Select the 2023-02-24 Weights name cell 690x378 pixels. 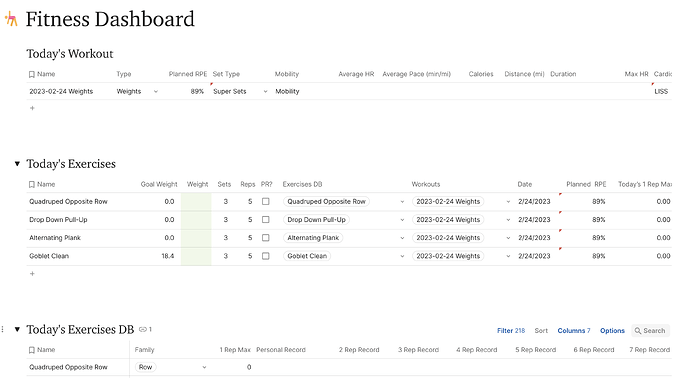[61, 92]
